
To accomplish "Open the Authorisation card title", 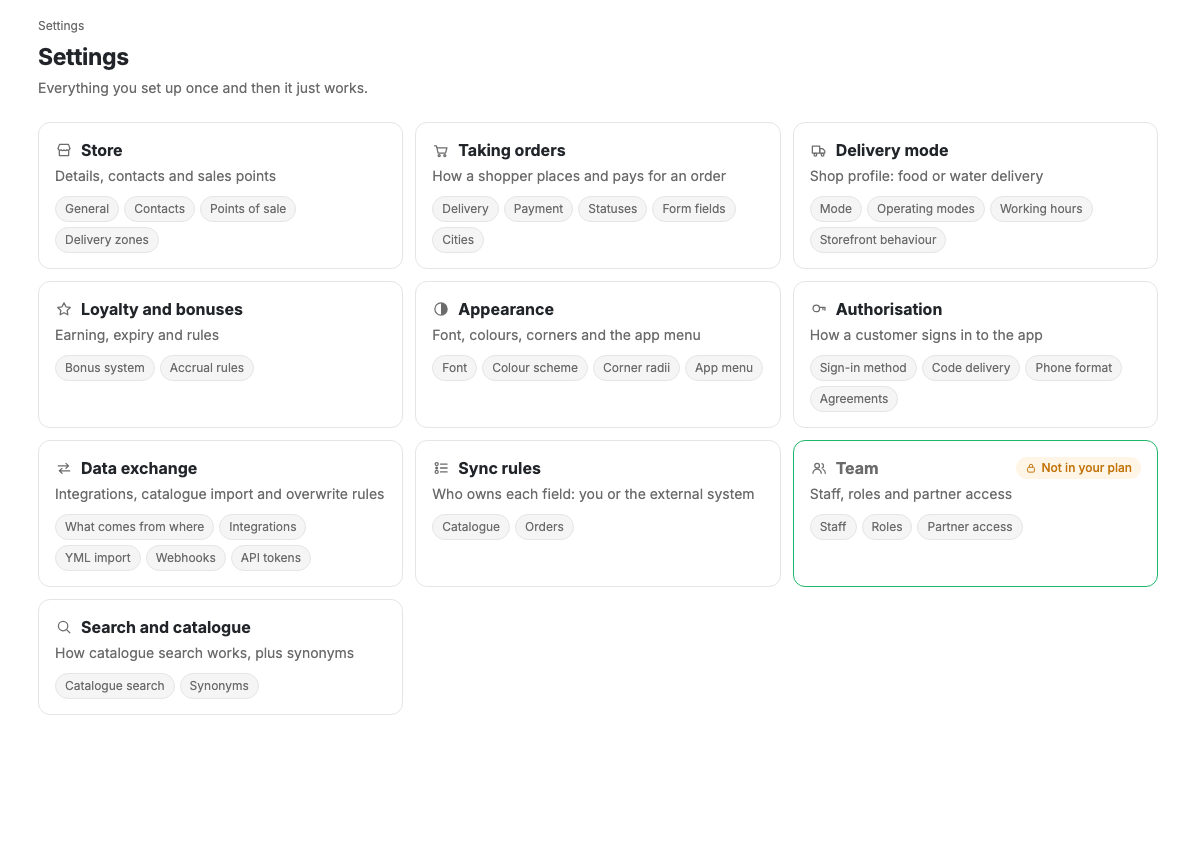I will 889,309.
